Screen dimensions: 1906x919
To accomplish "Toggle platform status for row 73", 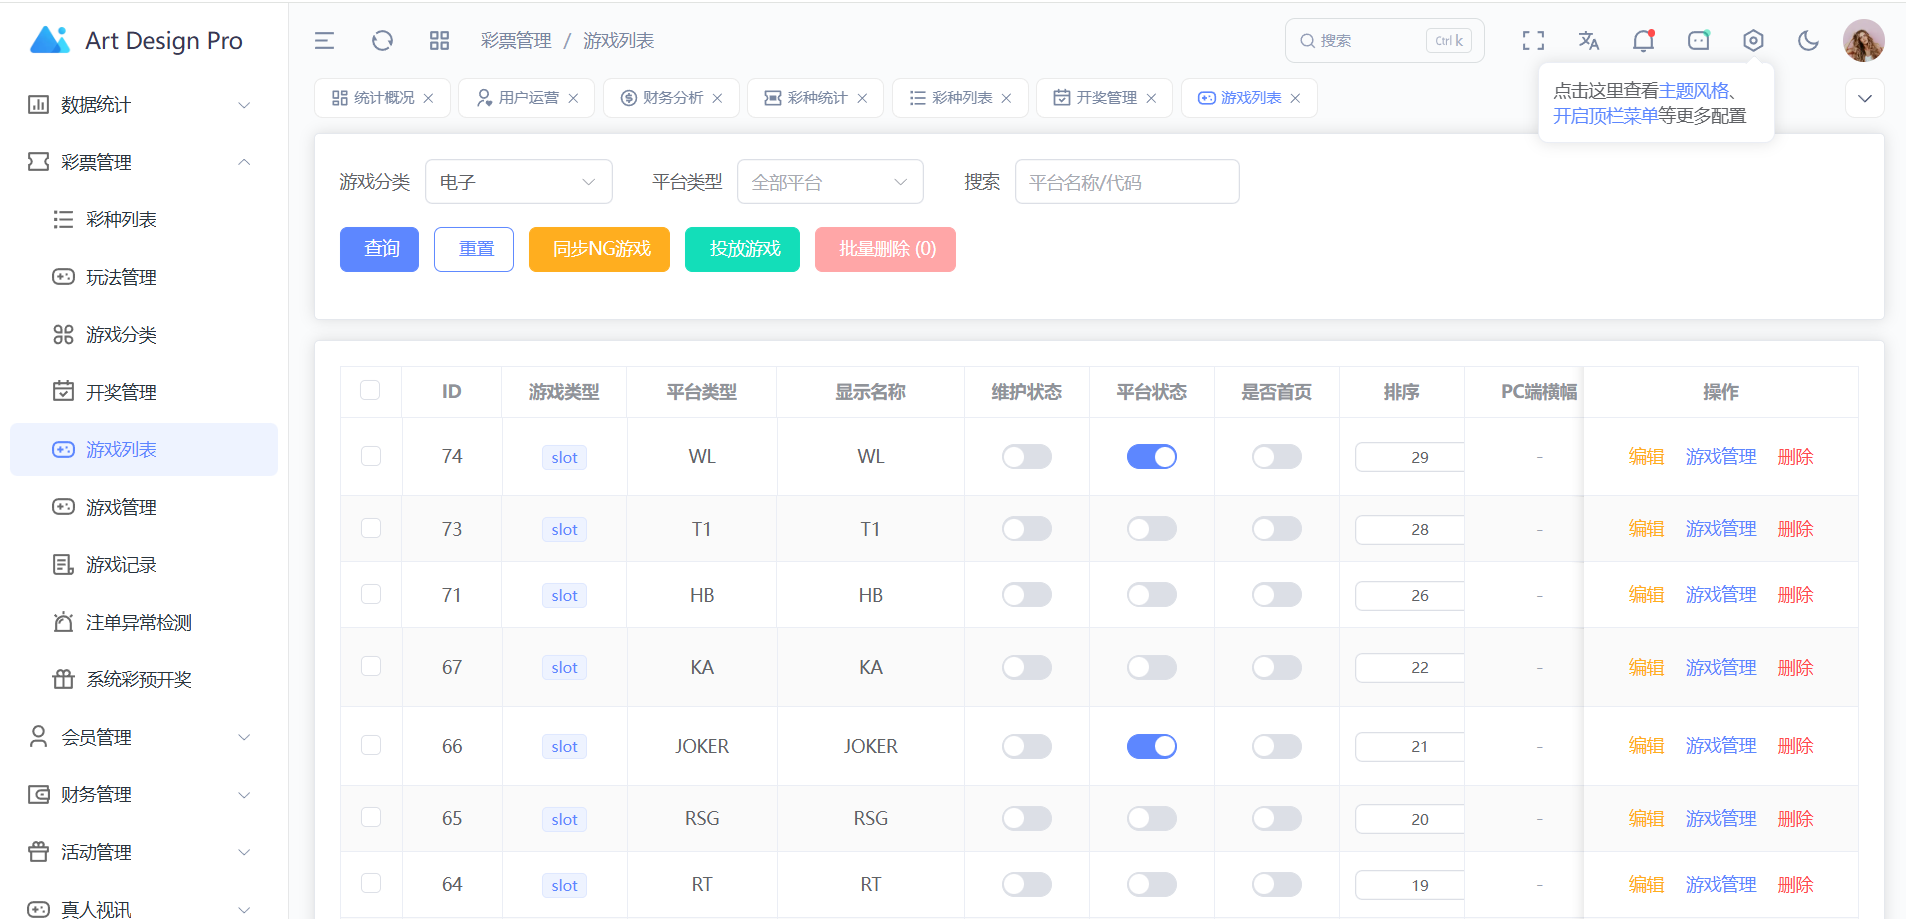I will click(1151, 529).
